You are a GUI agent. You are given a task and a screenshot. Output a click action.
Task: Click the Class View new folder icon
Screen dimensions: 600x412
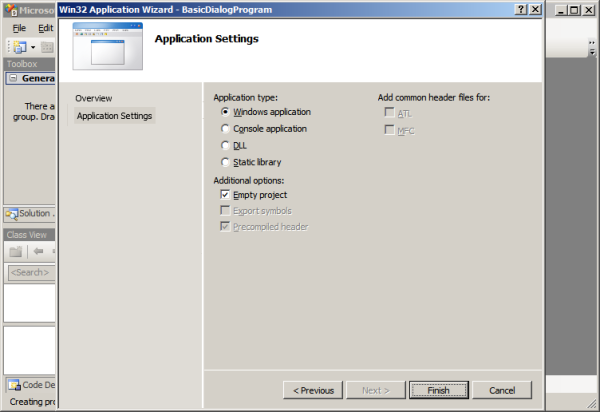(x=16, y=251)
